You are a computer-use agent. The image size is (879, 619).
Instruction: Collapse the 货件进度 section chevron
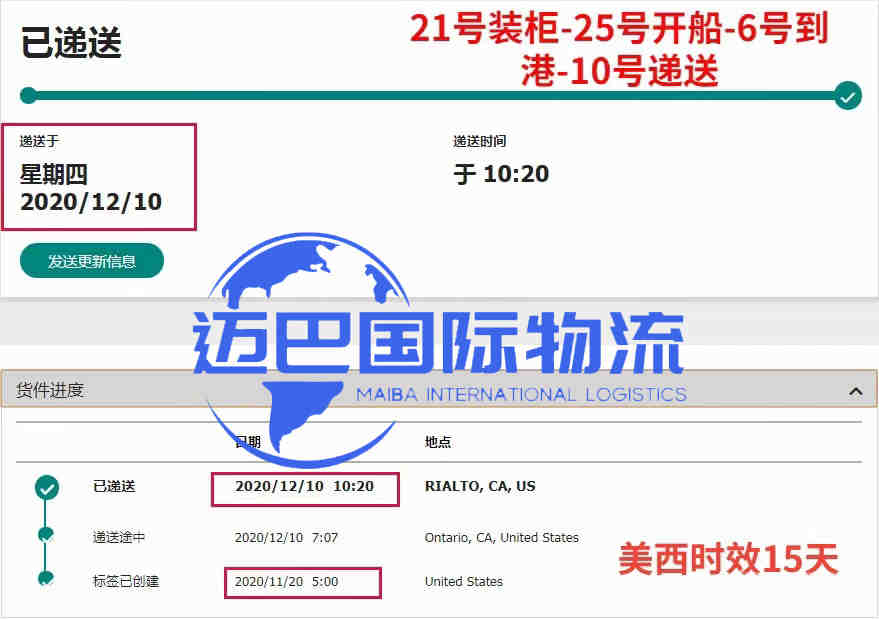coord(855,391)
